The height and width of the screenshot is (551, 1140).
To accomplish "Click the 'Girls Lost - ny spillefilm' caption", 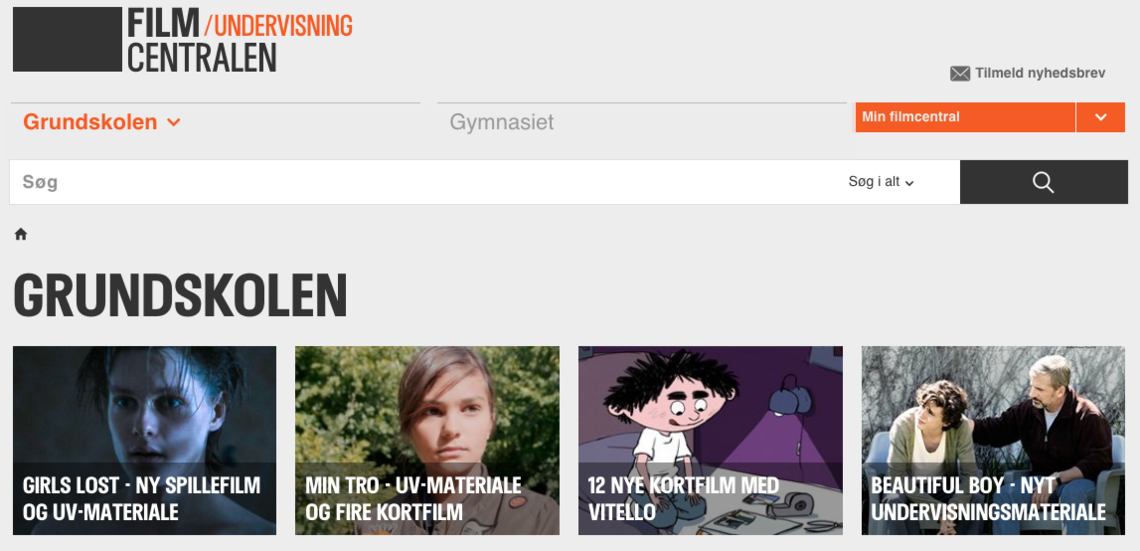I will 142,499.
